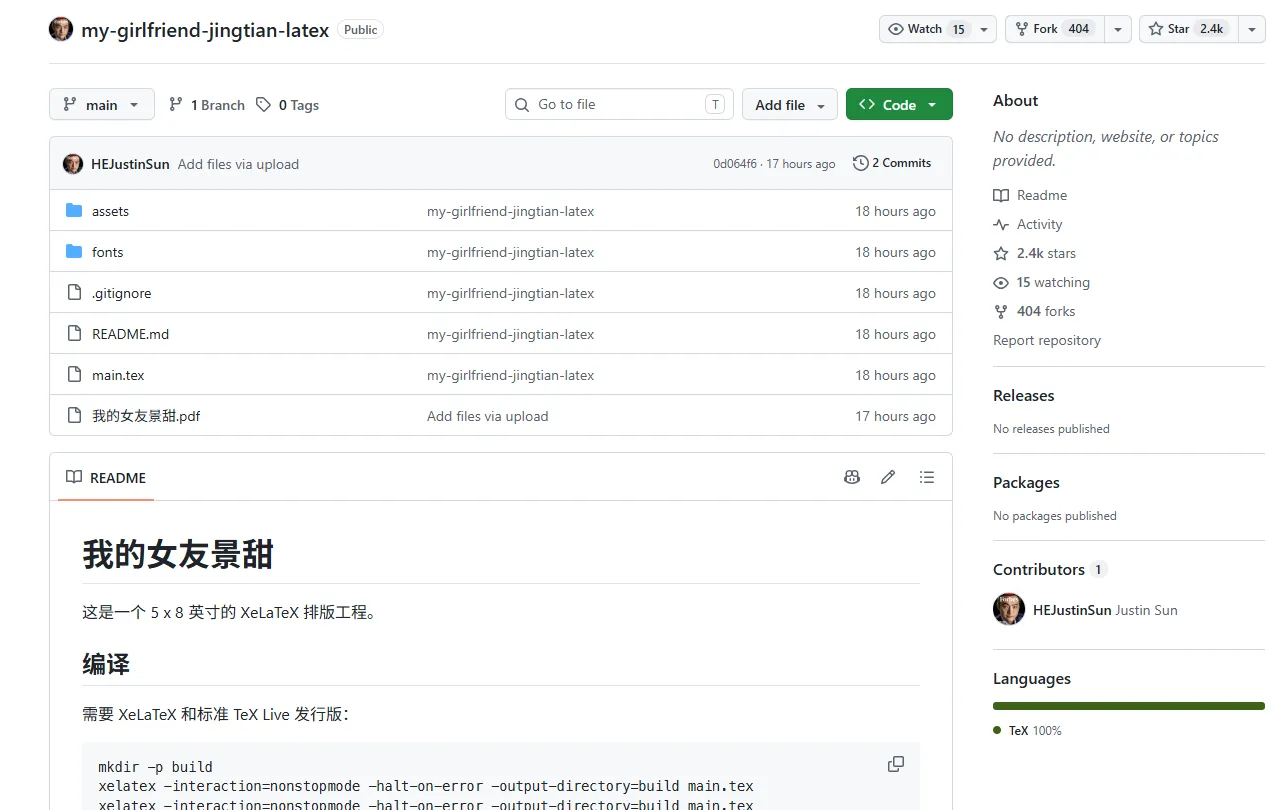This screenshot has height=810, width=1276.
Task: Open the Contributors heading link
Action: point(1049,569)
